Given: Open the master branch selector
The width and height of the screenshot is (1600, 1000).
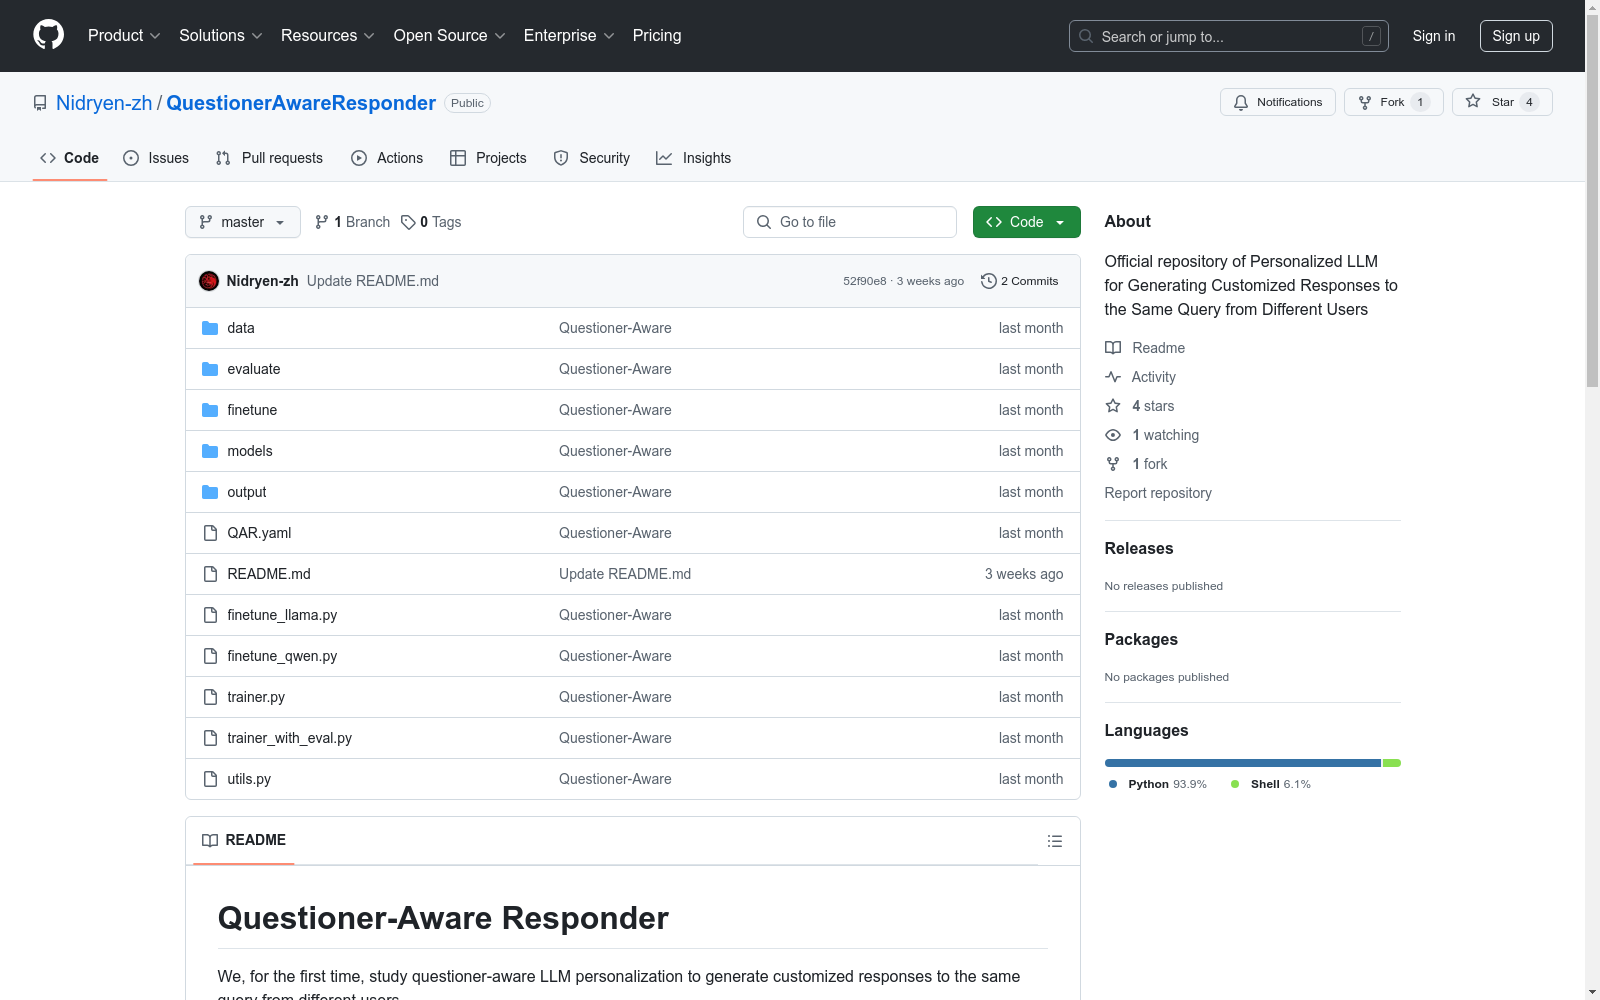Looking at the screenshot, I should [243, 222].
